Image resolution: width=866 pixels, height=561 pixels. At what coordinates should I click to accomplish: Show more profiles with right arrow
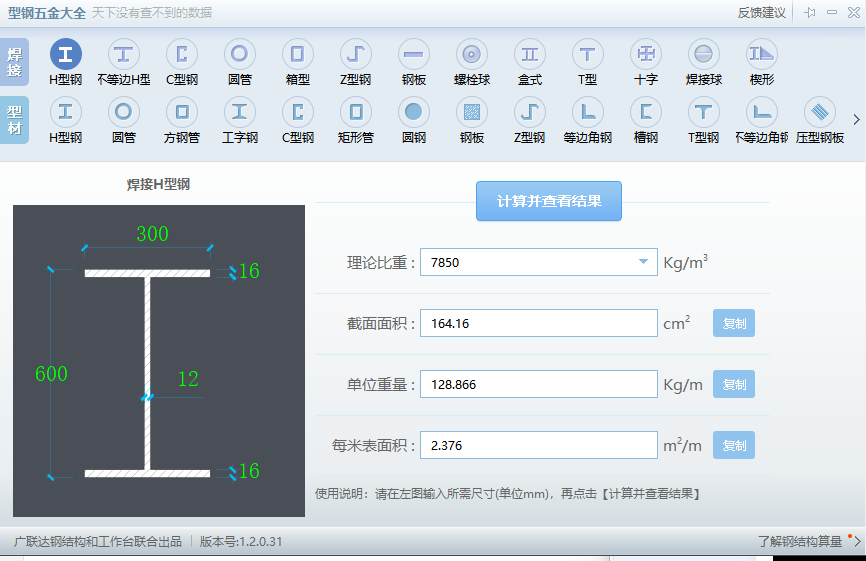point(856,119)
